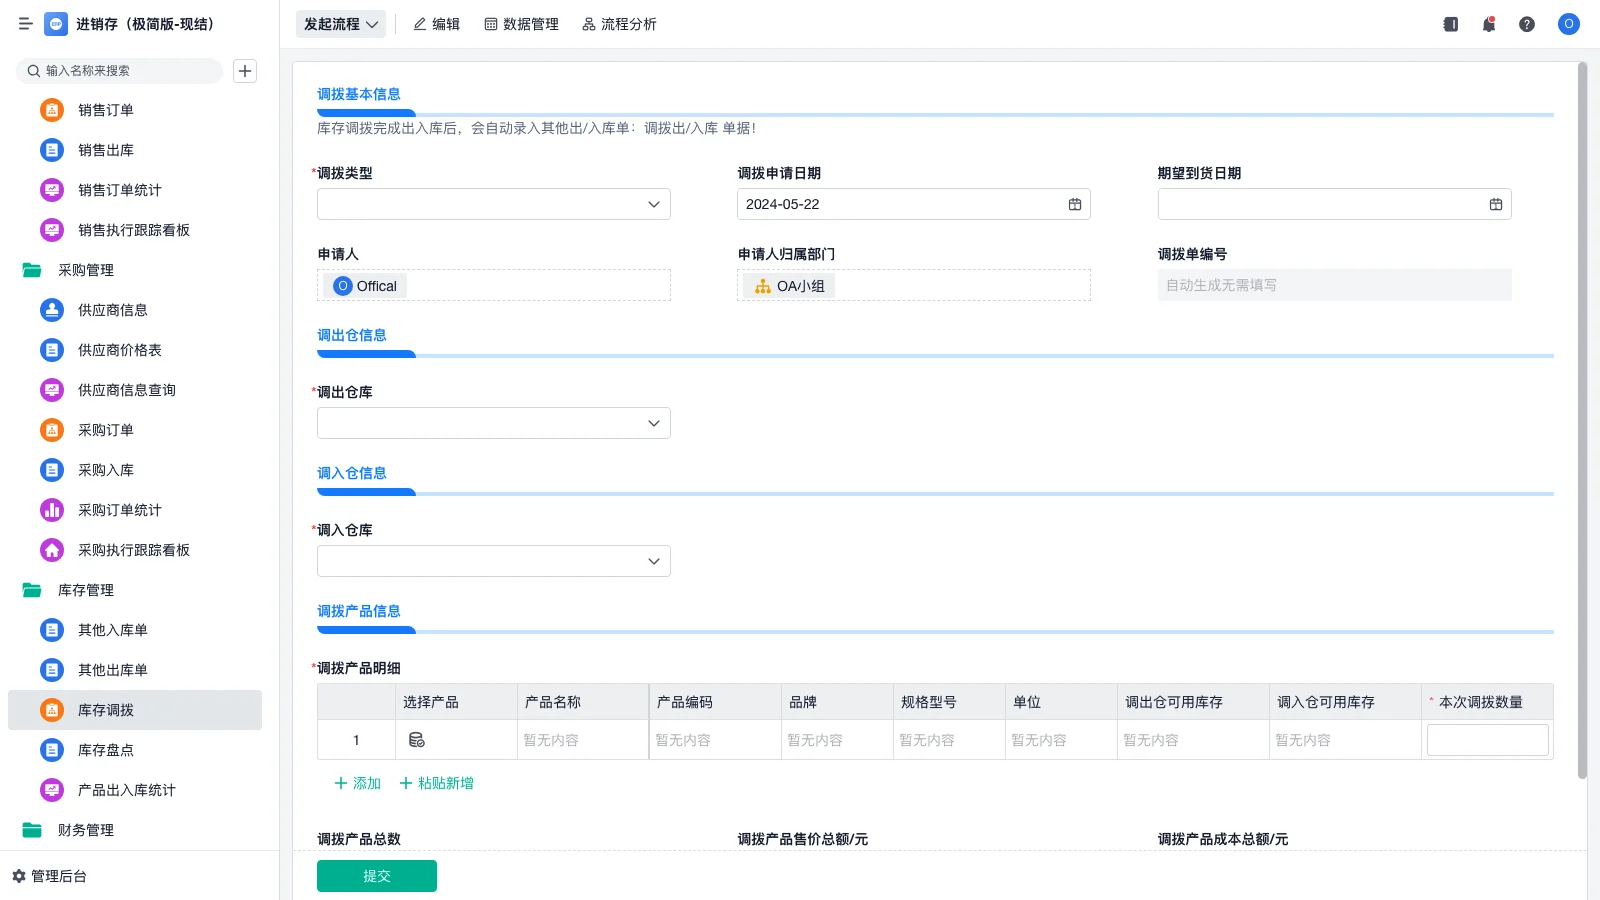Open the help question mark icon
Screen dimensions: 1600x900
click(1527, 24)
